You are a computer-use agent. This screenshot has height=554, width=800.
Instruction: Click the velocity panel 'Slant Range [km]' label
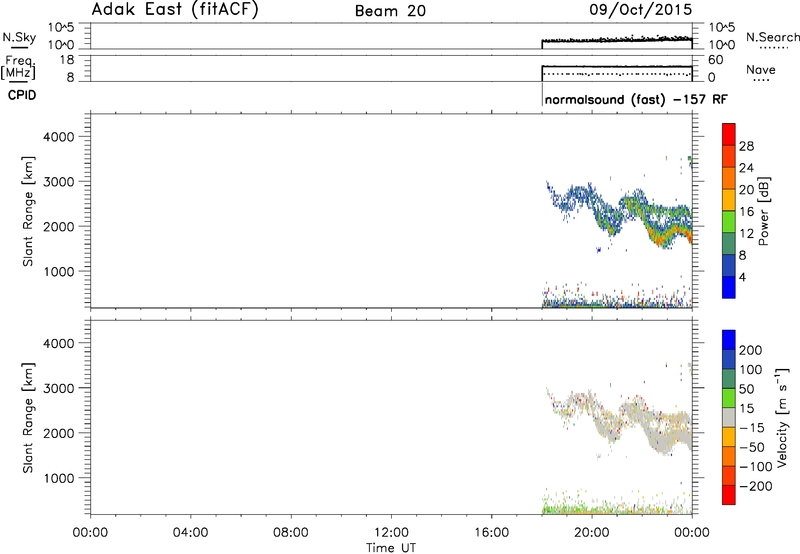[28, 417]
